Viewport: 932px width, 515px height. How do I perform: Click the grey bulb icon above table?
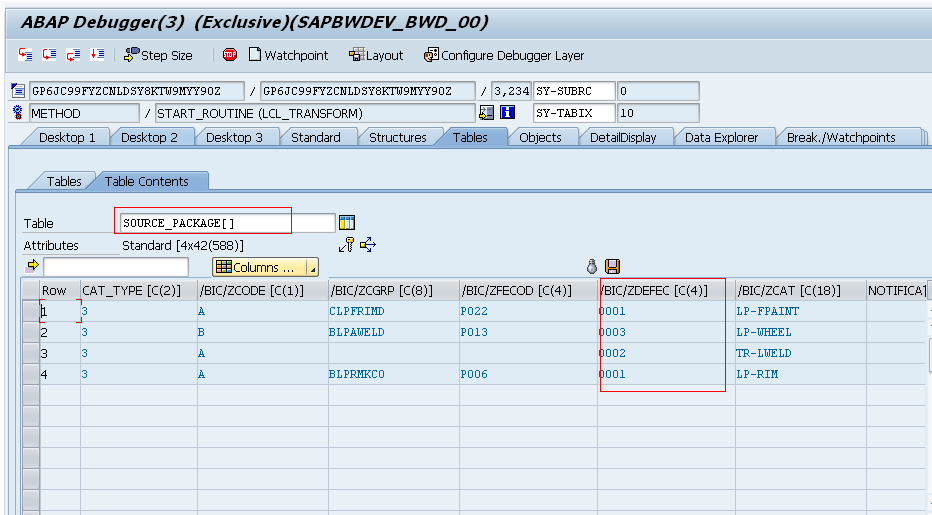[591, 266]
